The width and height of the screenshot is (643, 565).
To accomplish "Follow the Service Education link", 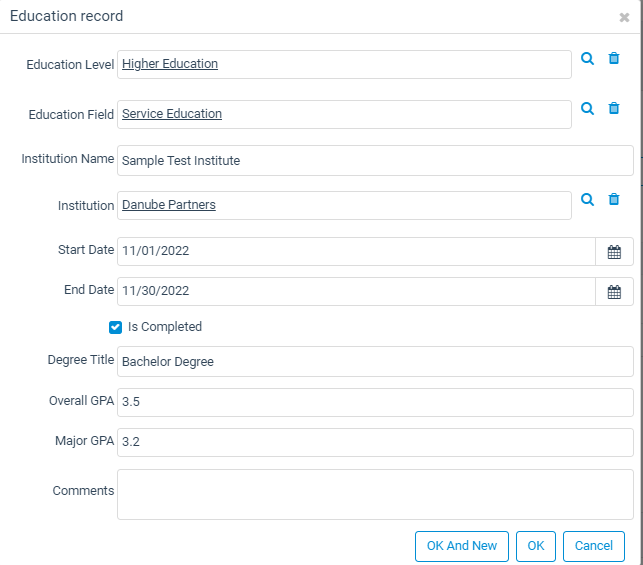I will coord(172,114).
